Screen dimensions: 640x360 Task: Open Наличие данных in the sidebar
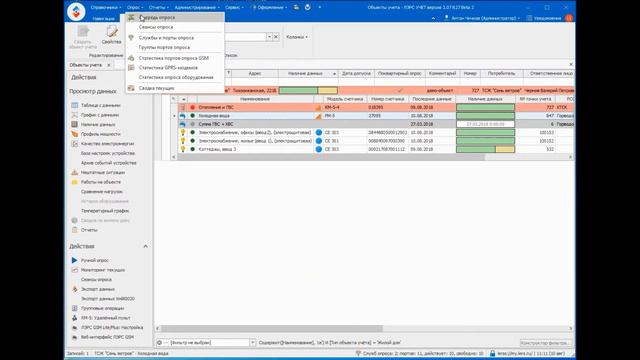pos(98,124)
